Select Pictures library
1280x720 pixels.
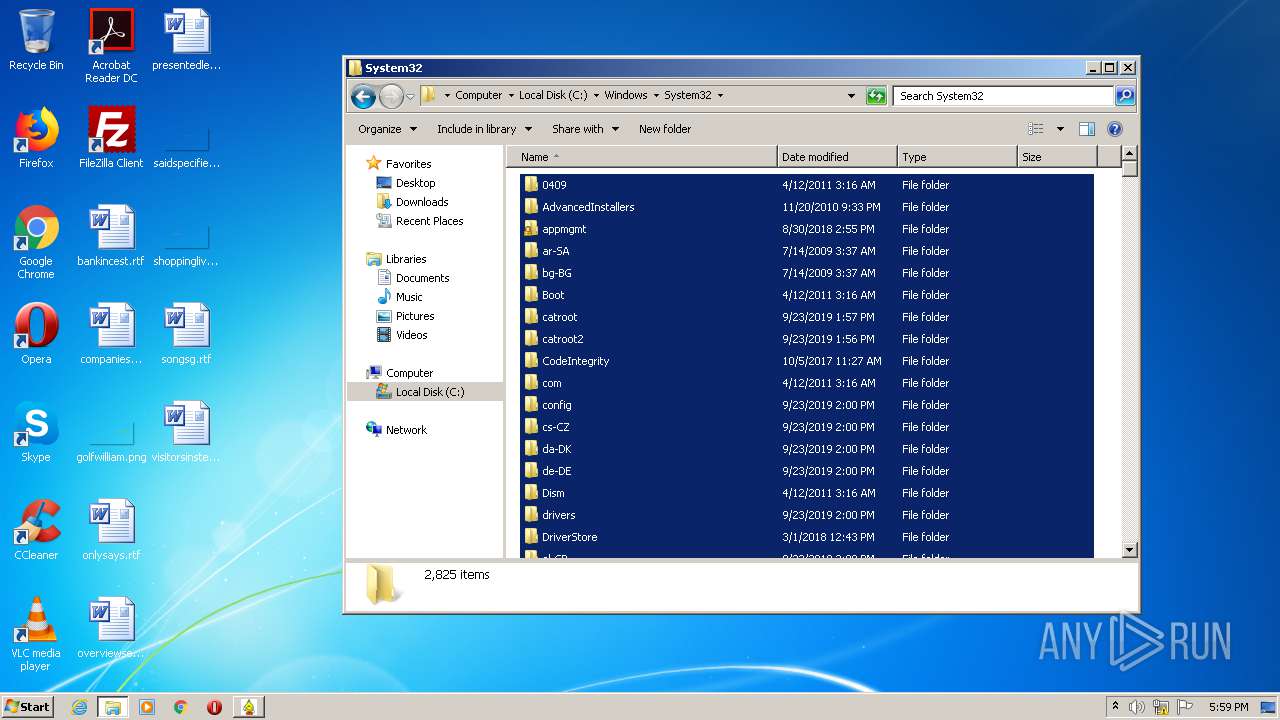414,316
